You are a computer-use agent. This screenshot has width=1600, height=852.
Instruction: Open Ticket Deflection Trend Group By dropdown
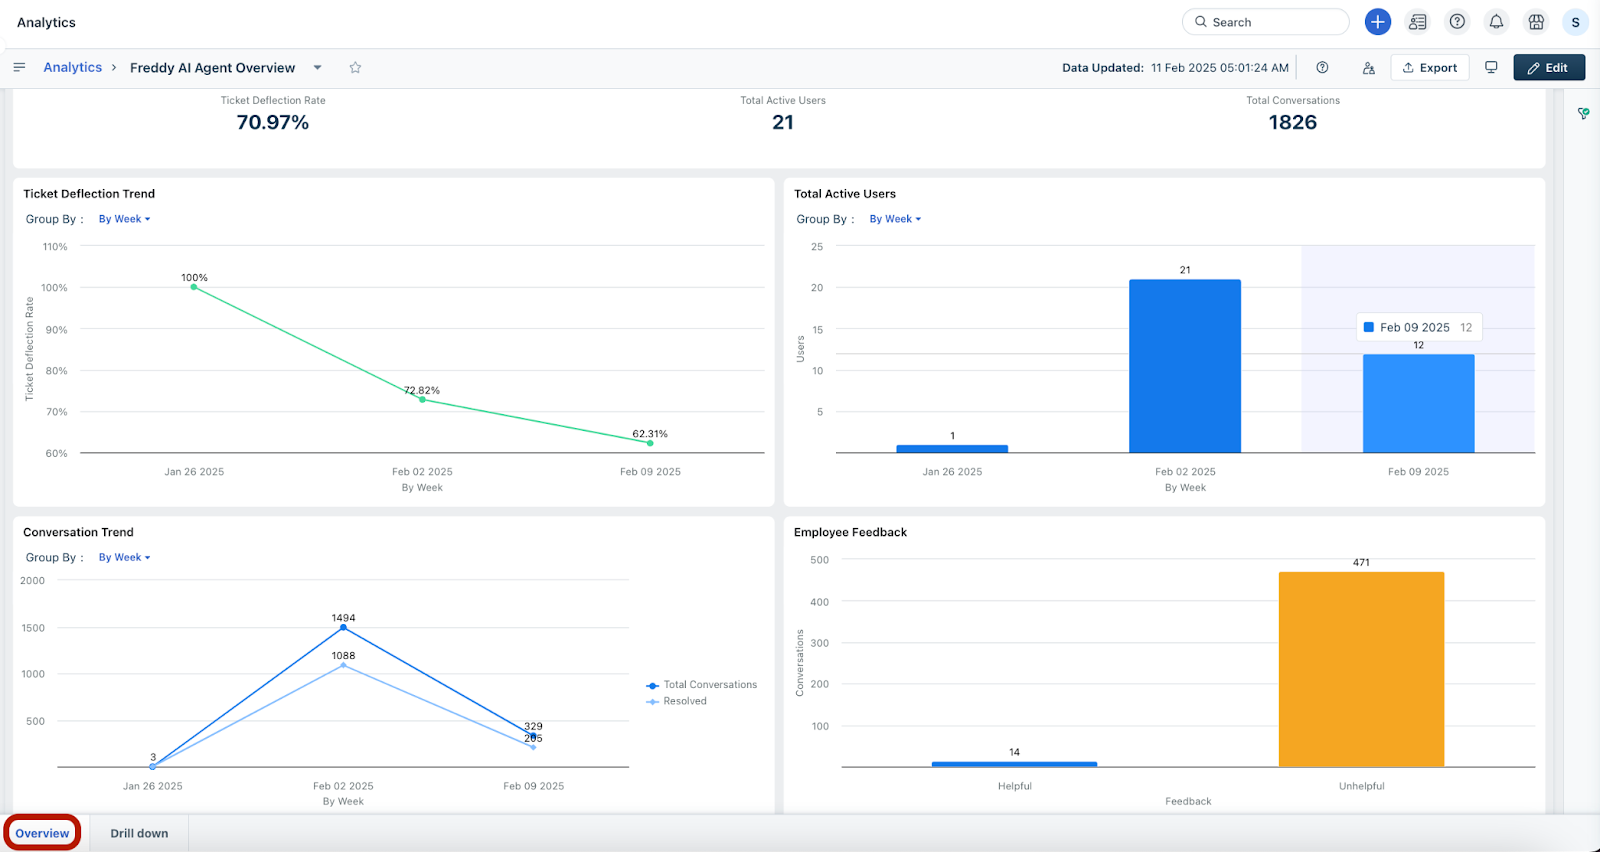coord(124,219)
